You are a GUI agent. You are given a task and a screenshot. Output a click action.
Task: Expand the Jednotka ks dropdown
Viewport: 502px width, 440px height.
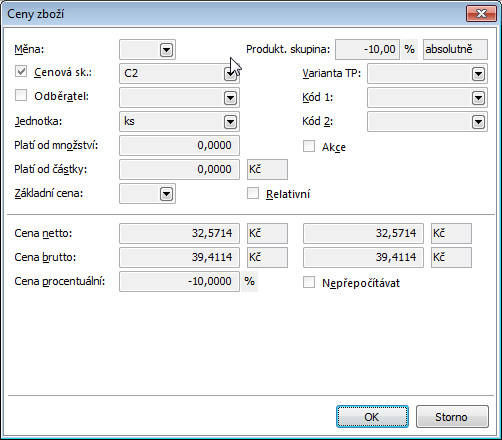point(230,122)
